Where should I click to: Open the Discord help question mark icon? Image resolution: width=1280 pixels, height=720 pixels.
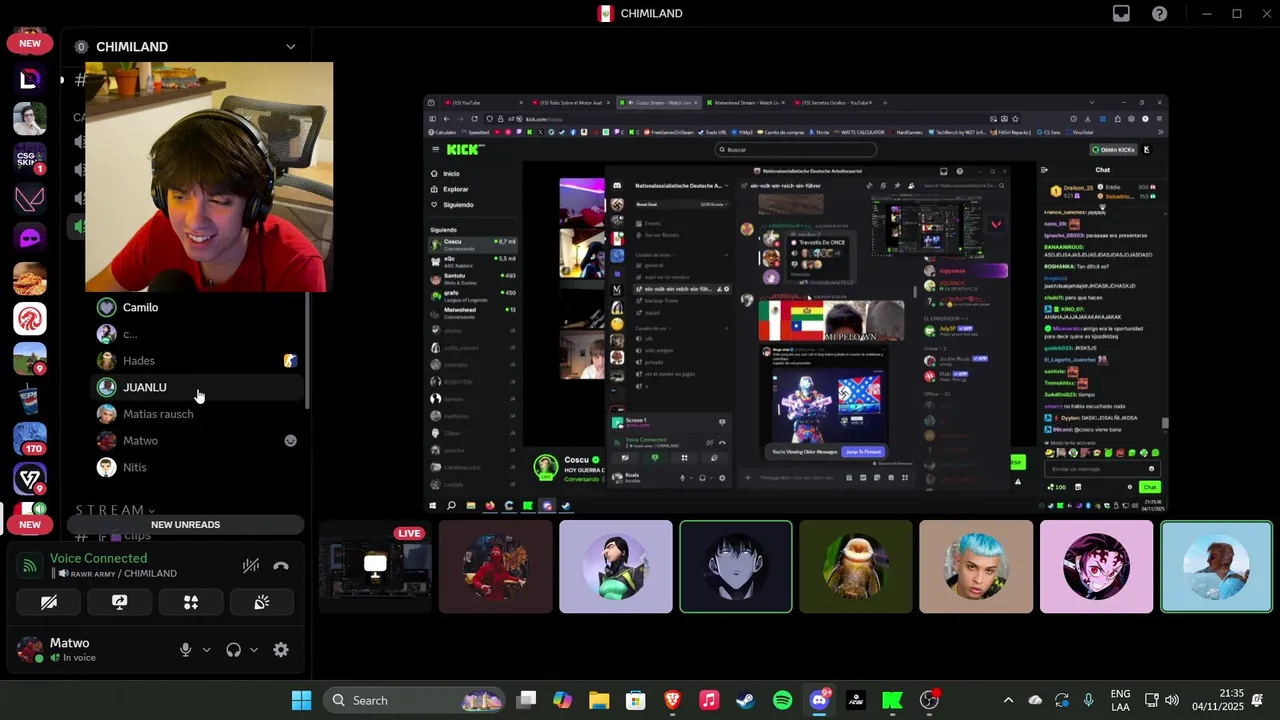[1159, 13]
